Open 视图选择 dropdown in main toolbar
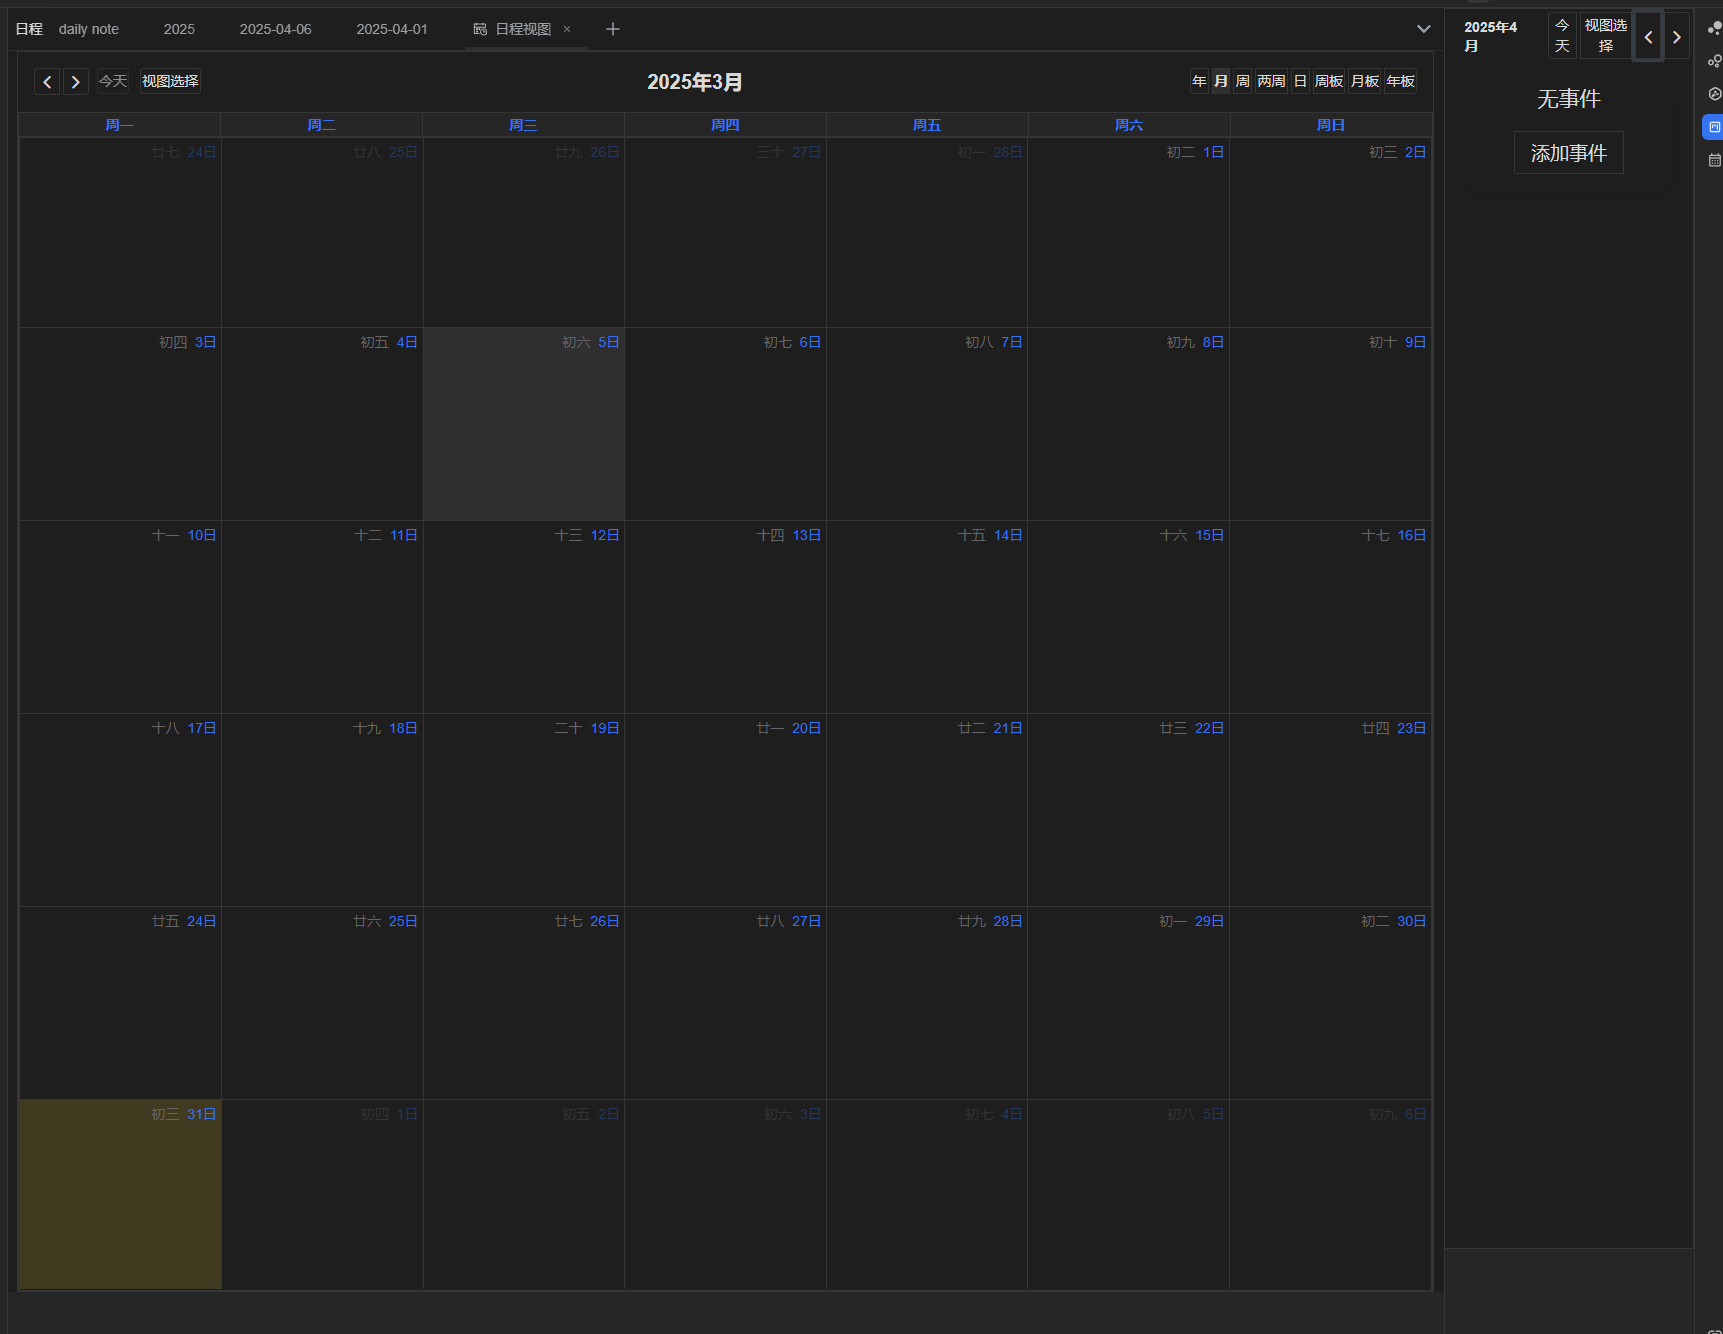The height and width of the screenshot is (1334, 1723). [170, 81]
